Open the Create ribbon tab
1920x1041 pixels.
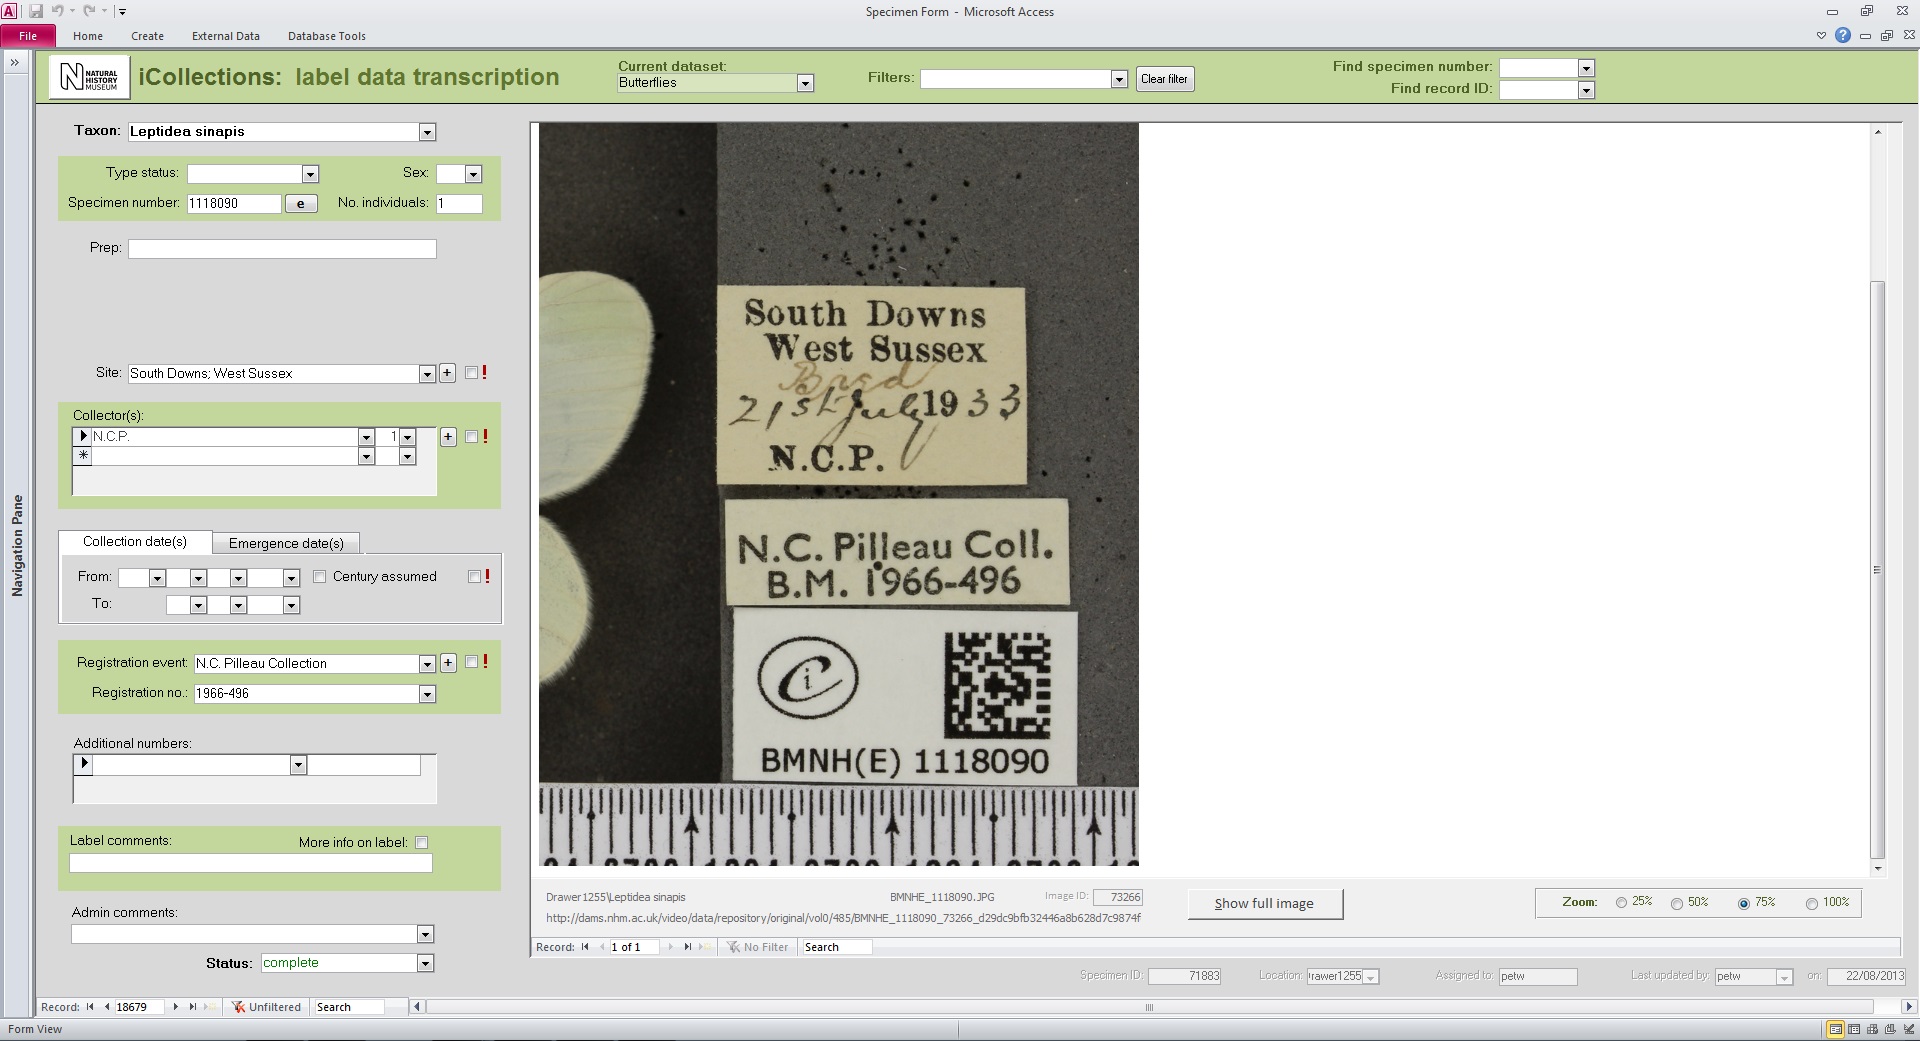click(147, 36)
